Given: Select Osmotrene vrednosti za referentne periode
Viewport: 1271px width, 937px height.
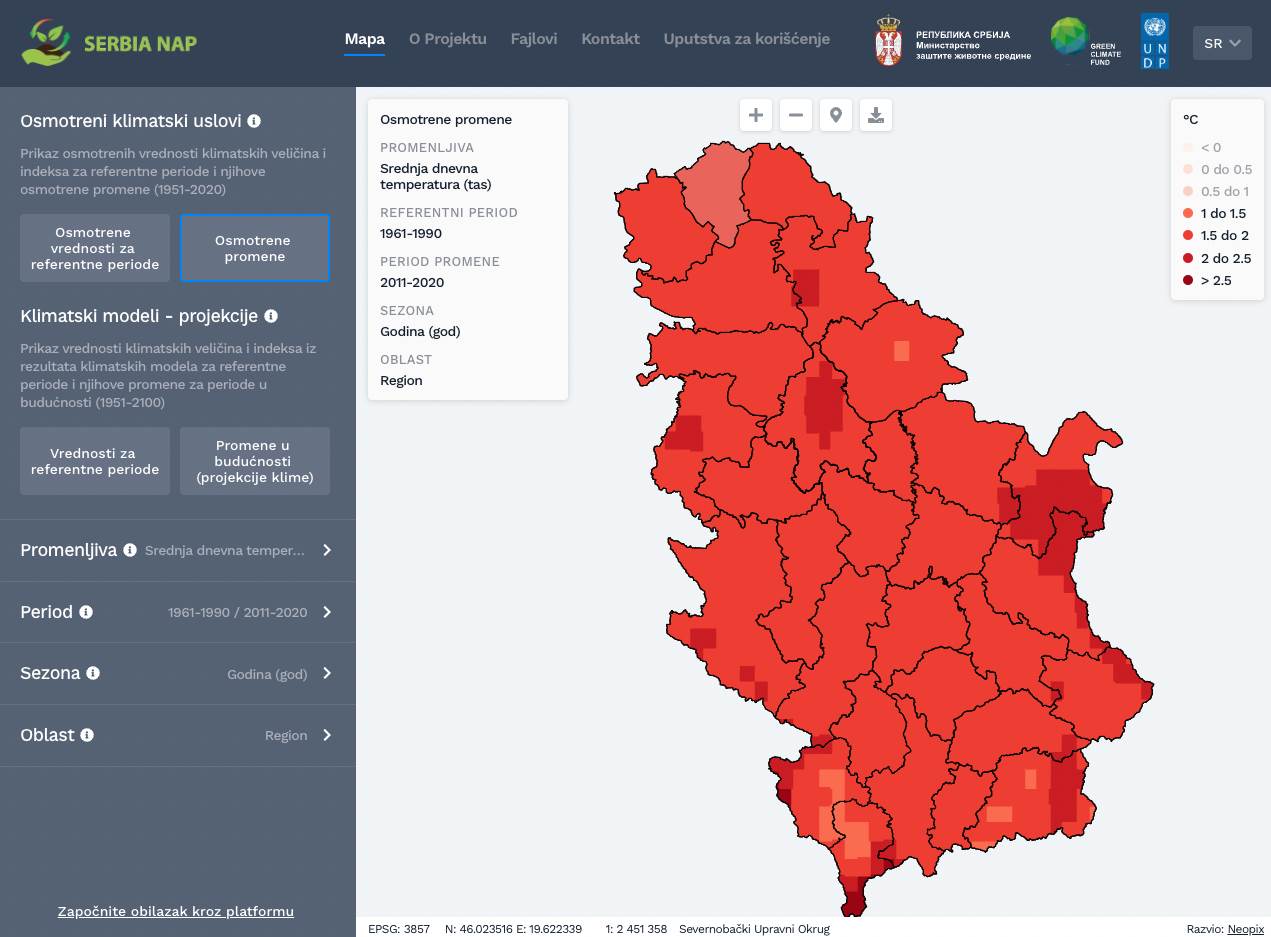Looking at the screenshot, I should (x=95, y=248).
